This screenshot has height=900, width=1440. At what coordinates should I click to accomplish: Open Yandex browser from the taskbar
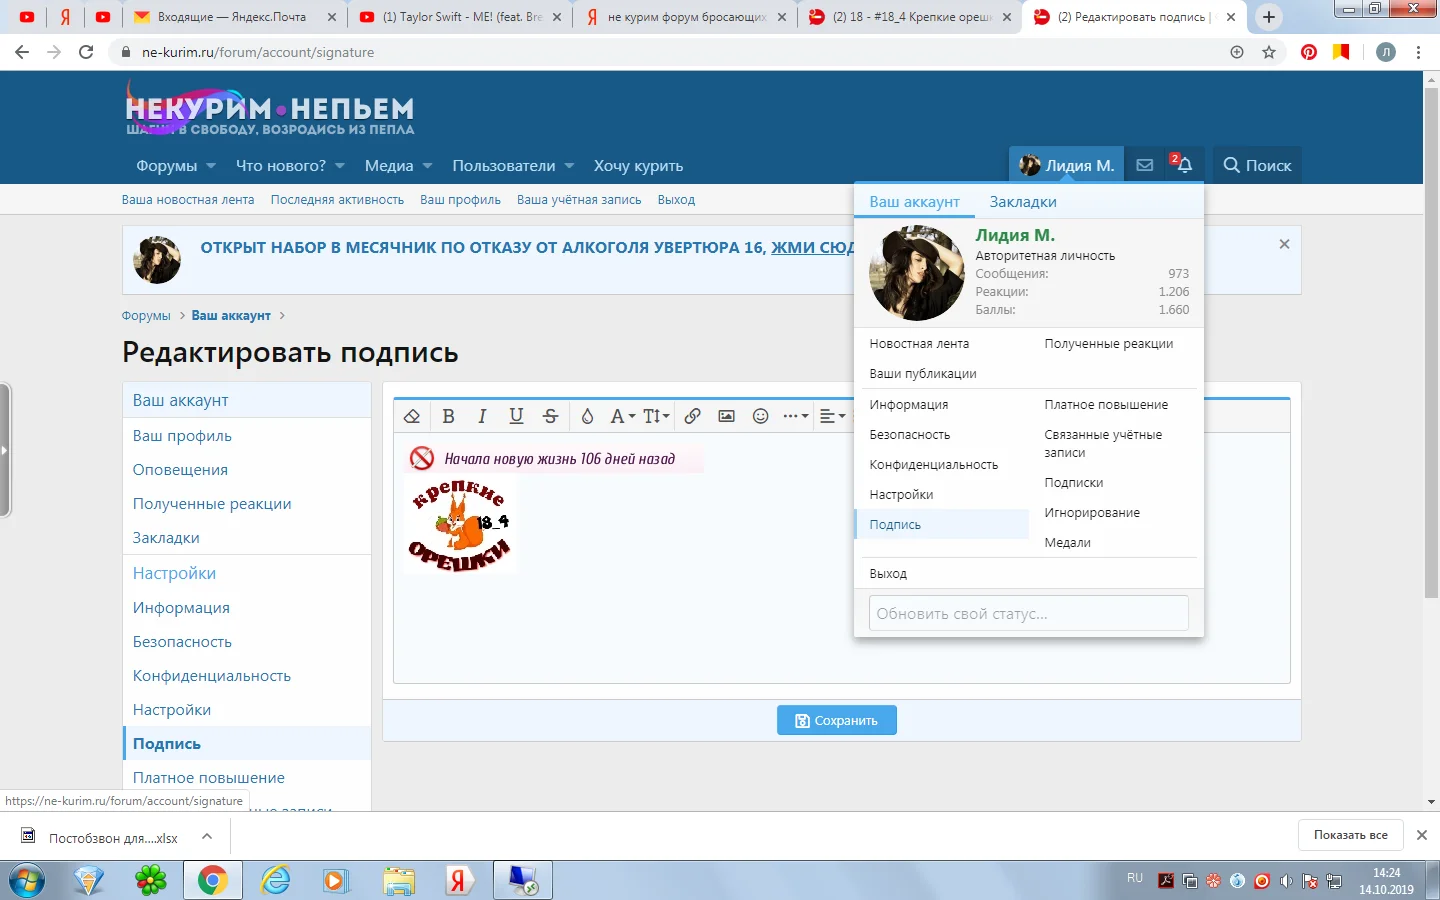[x=458, y=880]
